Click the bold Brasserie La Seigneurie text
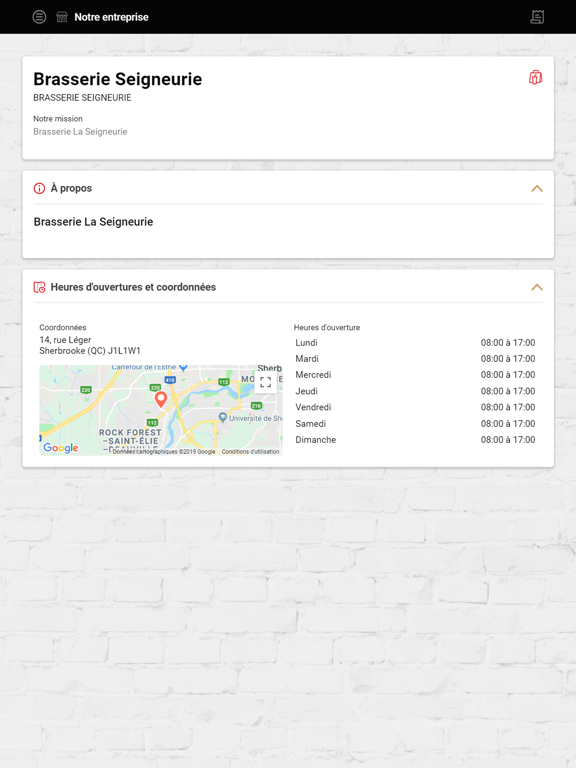This screenshot has width=576, height=768. [x=94, y=222]
